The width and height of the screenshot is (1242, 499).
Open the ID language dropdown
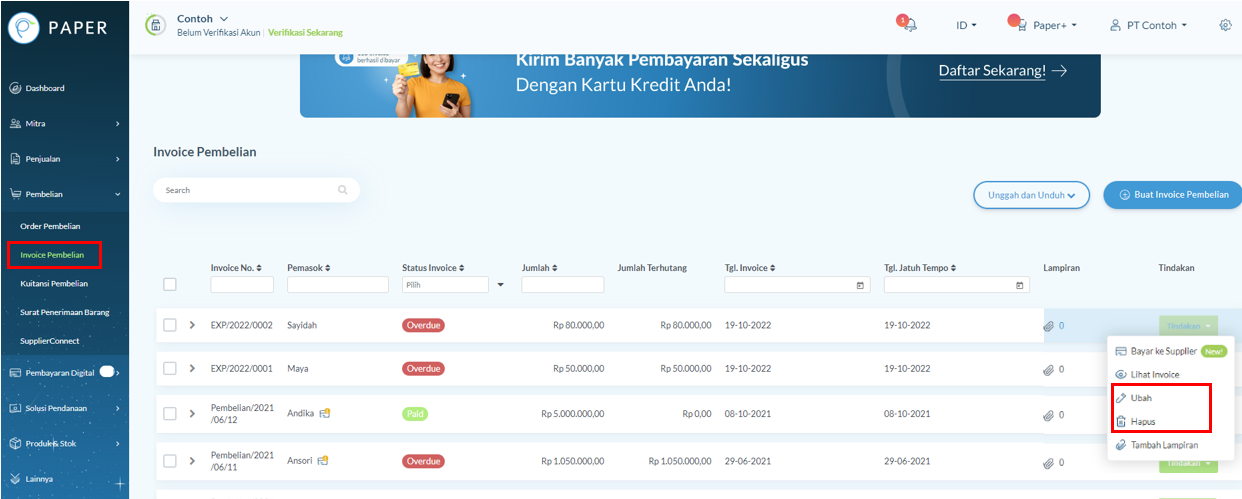[966, 25]
